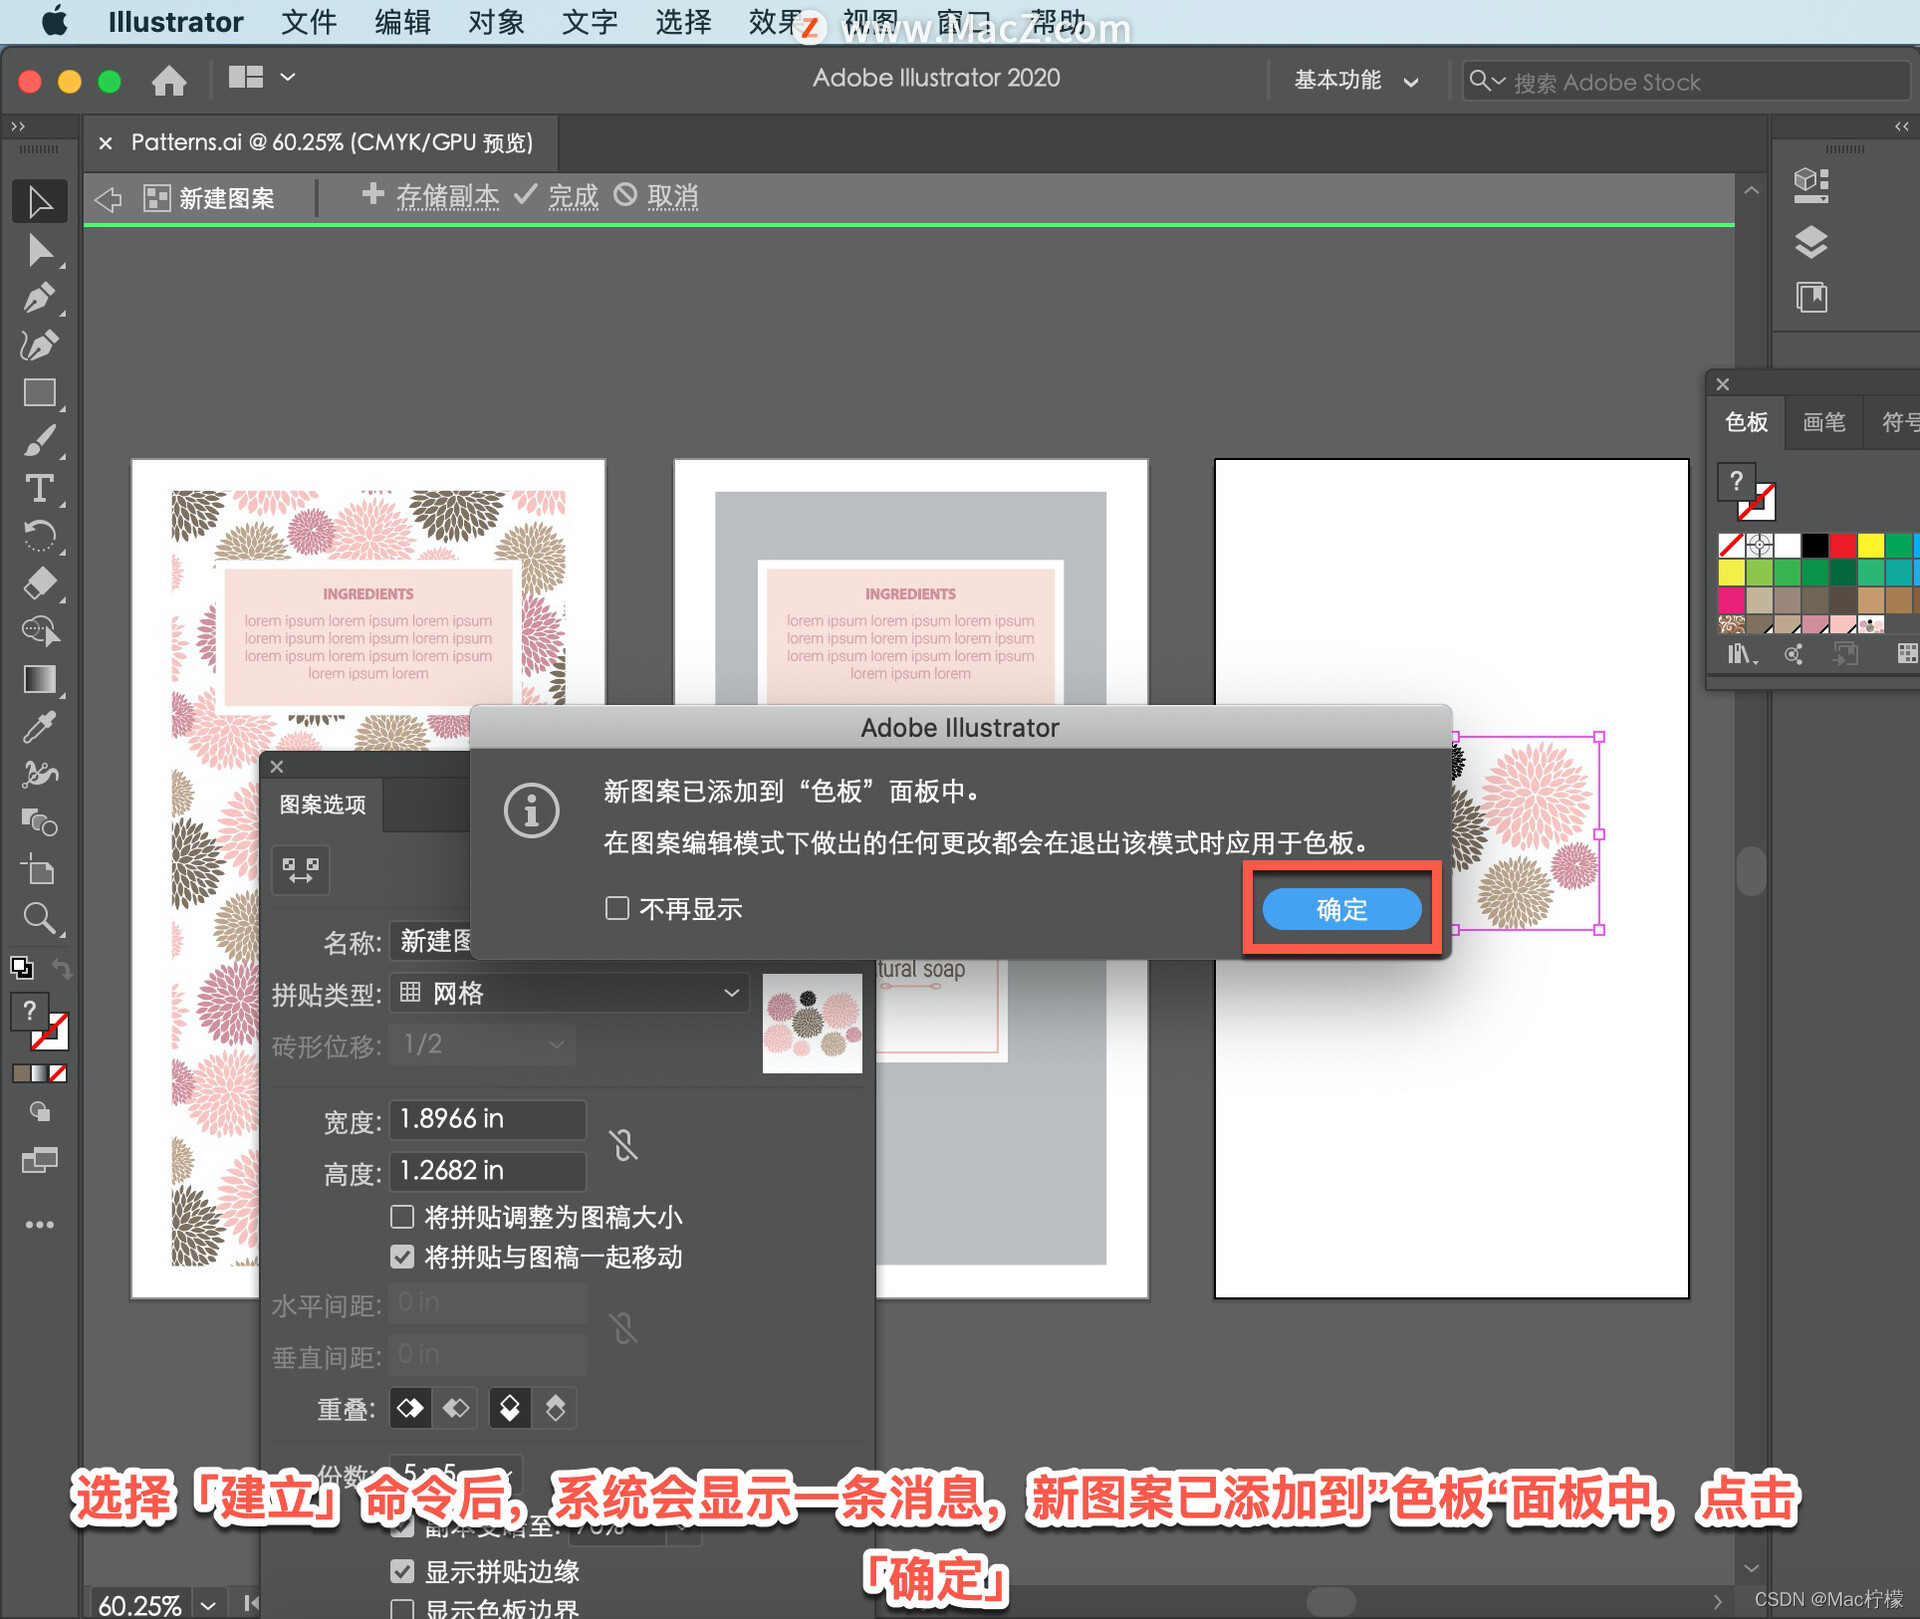Set overlap to right in front
Image resolution: width=1920 pixels, height=1619 pixels.
point(456,1408)
